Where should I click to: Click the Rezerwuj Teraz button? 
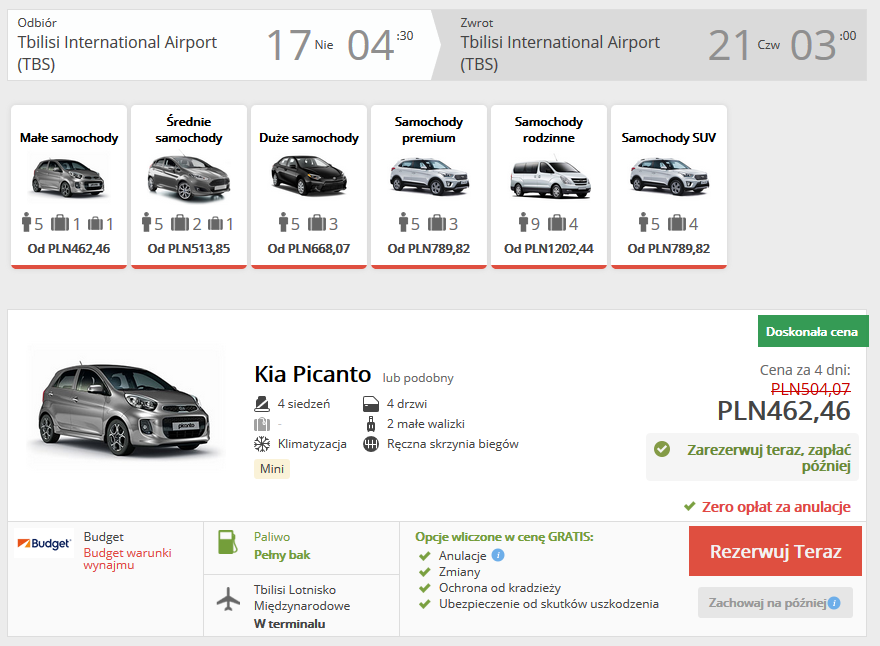click(x=775, y=551)
